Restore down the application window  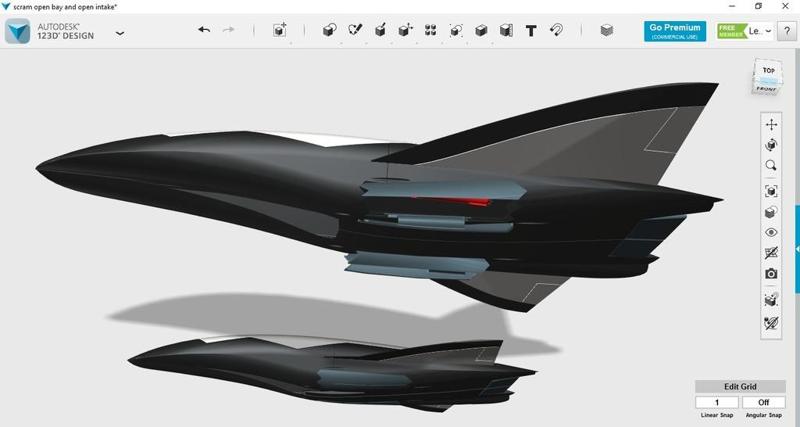tap(759, 6)
